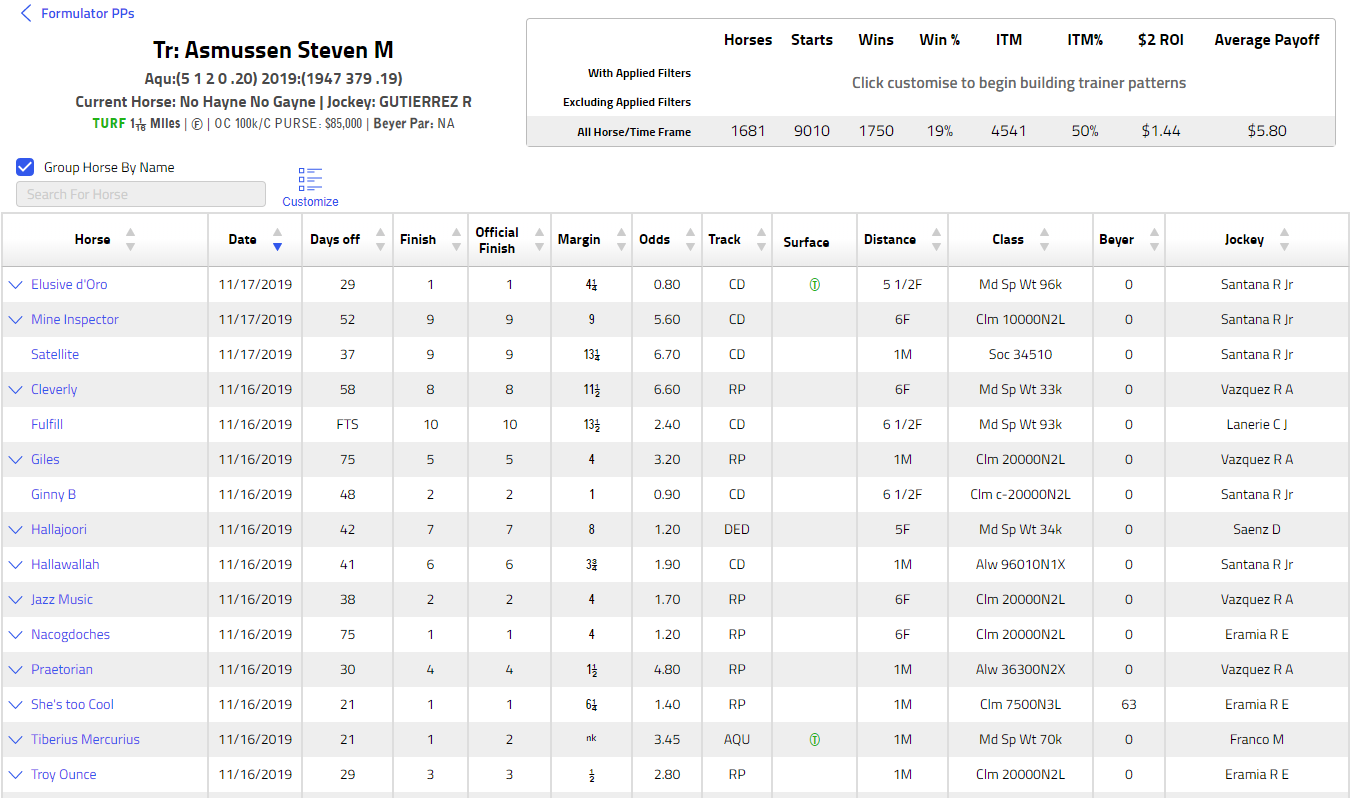Screen dimensions: 1353x798
Task: Sort table by Days off header
Action: 335,240
